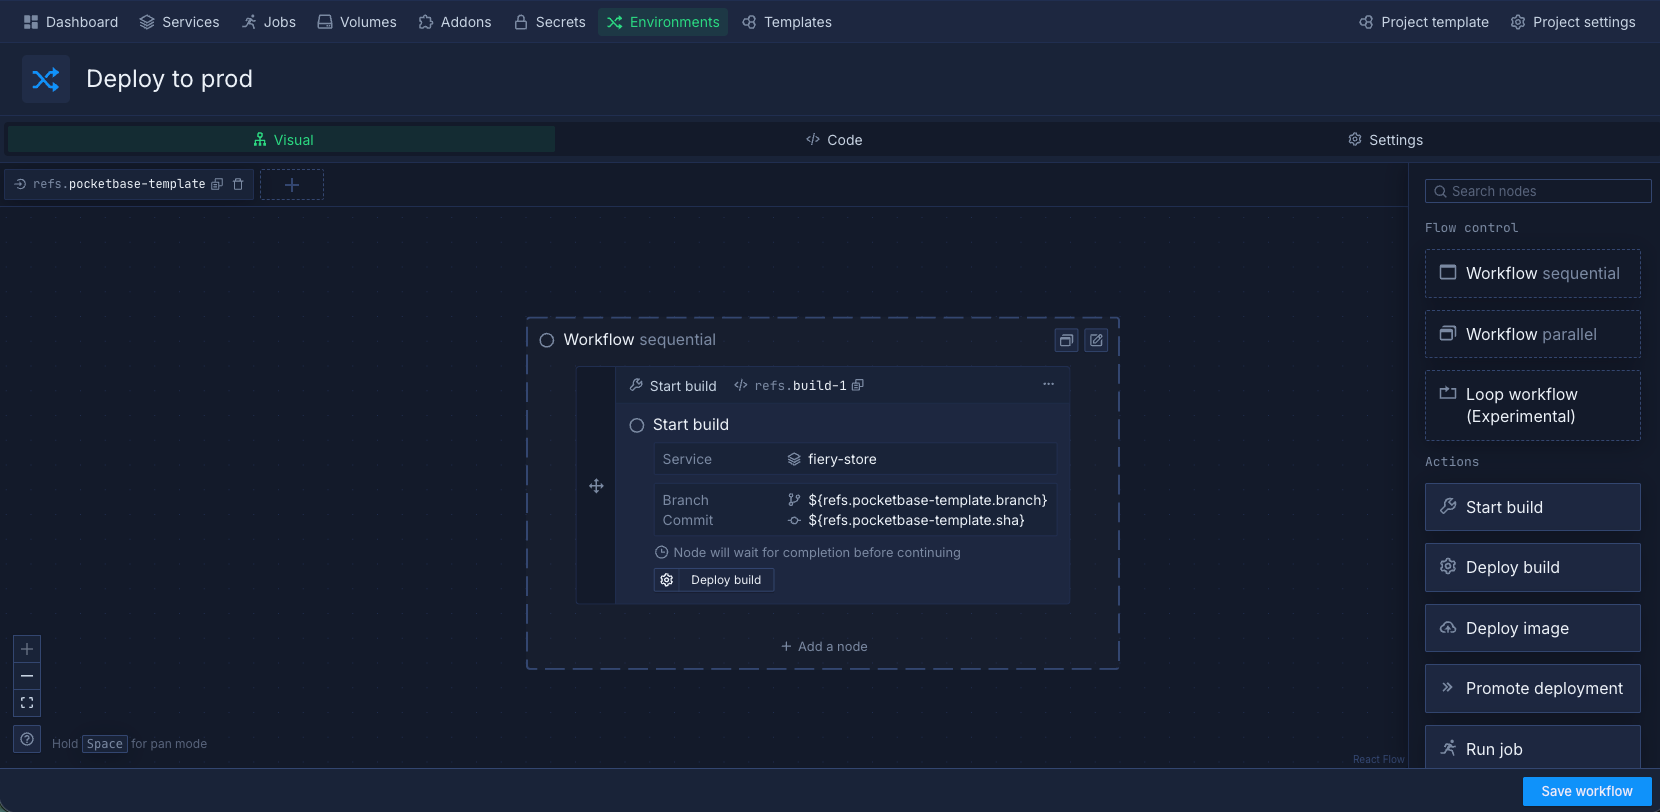Expand Add a node in the workflow
This screenshot has height=812, width=1660.
point(824,647)
